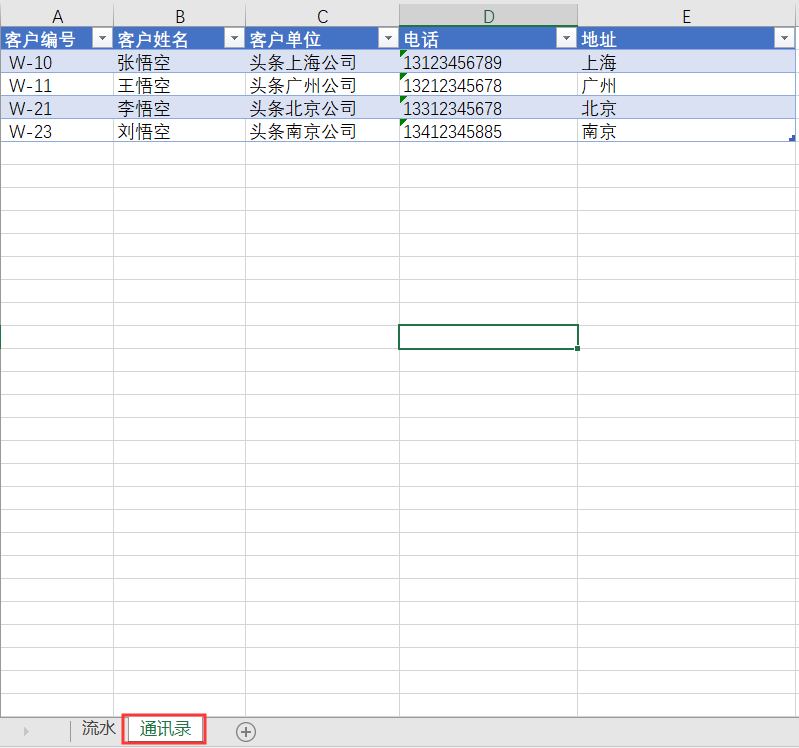Screen dimensions: 799x748
Task: Click the table resize handle at 南京 row
Action: click(792, 138)
